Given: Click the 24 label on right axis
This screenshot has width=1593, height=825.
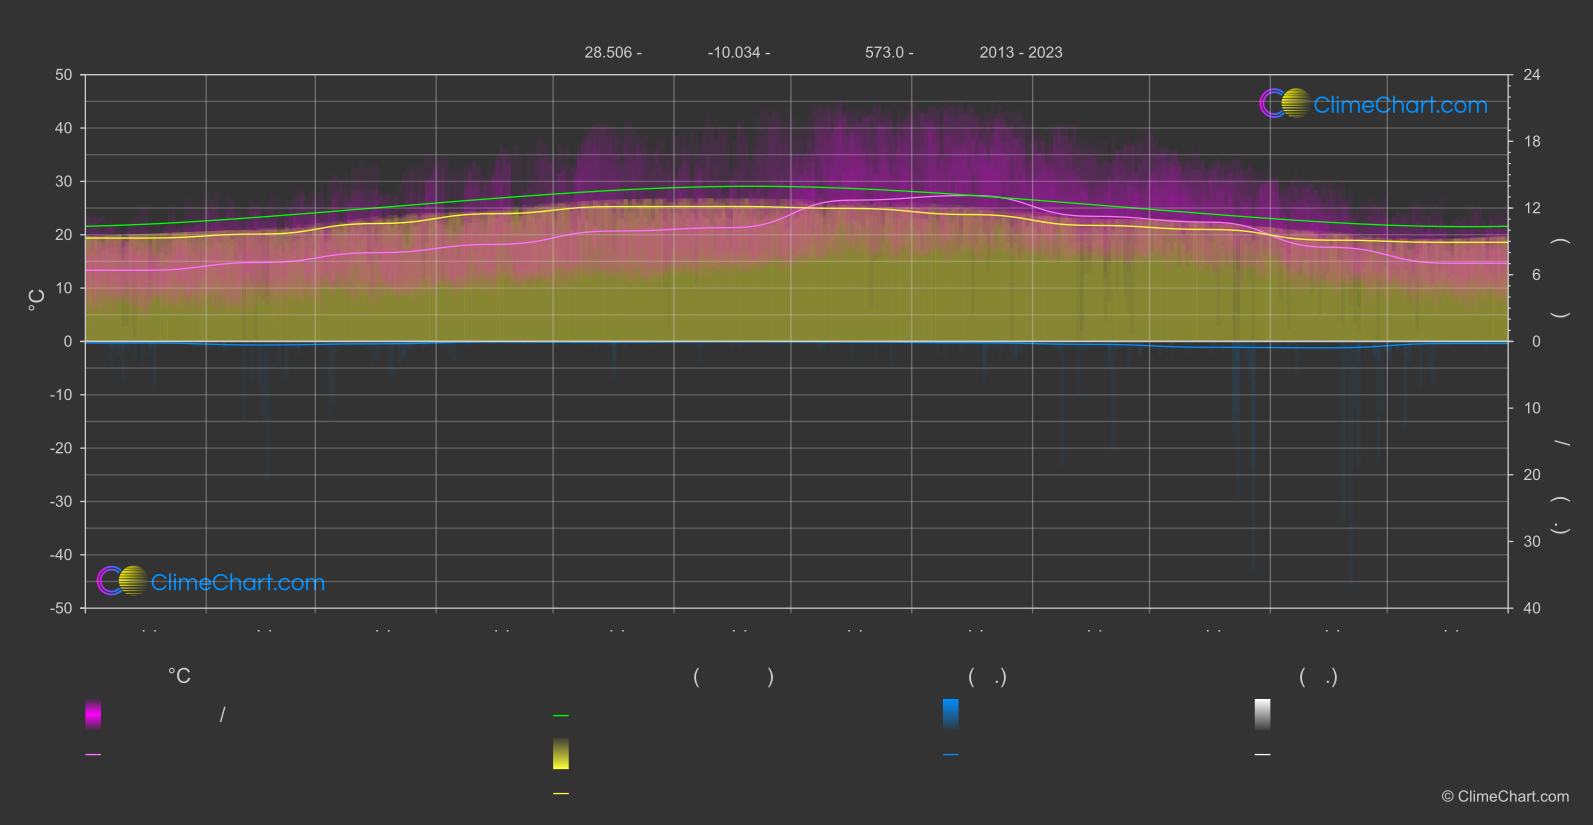Looking at the screenshot, I should coord(1531,75).
